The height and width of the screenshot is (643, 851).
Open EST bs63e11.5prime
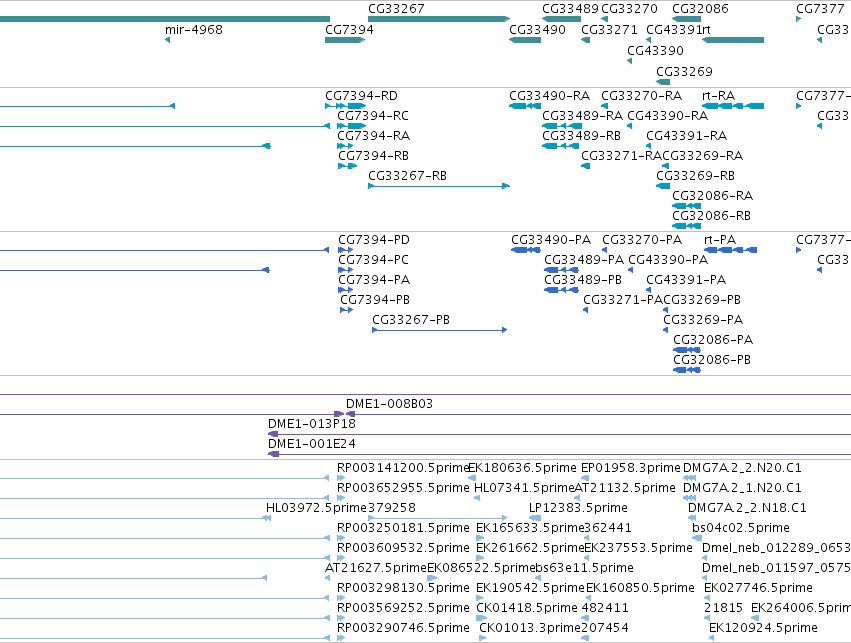point(585,569)
